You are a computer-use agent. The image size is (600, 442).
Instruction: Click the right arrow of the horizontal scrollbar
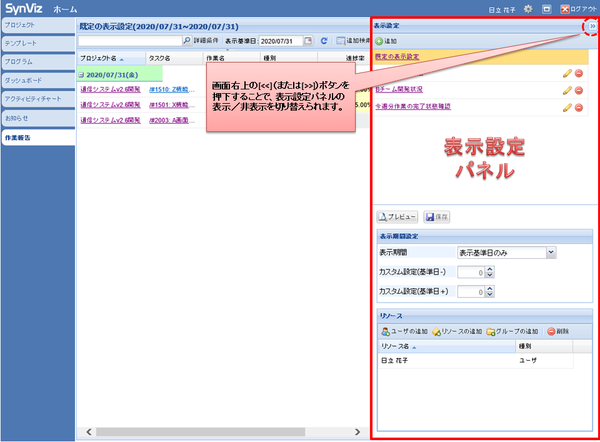click(357, 432)
